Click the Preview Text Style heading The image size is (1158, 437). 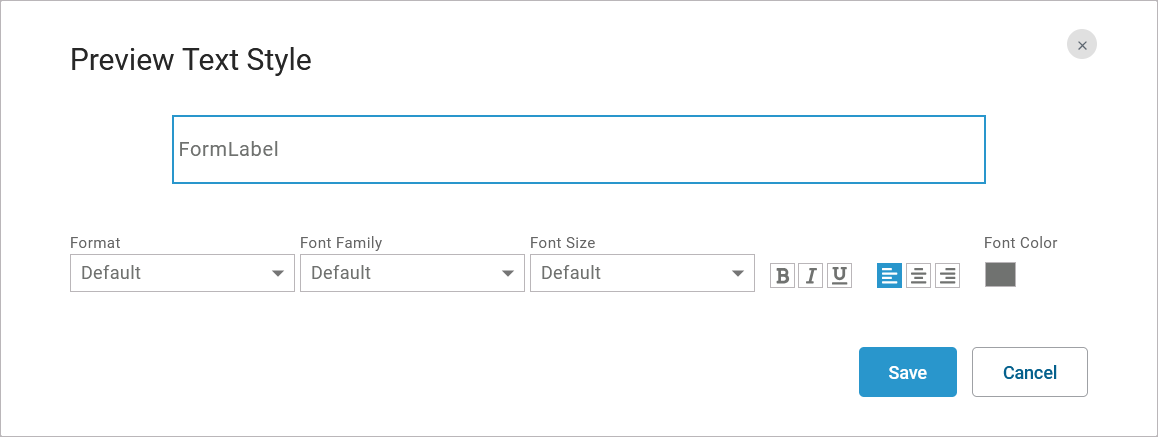click(x=191, y=60)
